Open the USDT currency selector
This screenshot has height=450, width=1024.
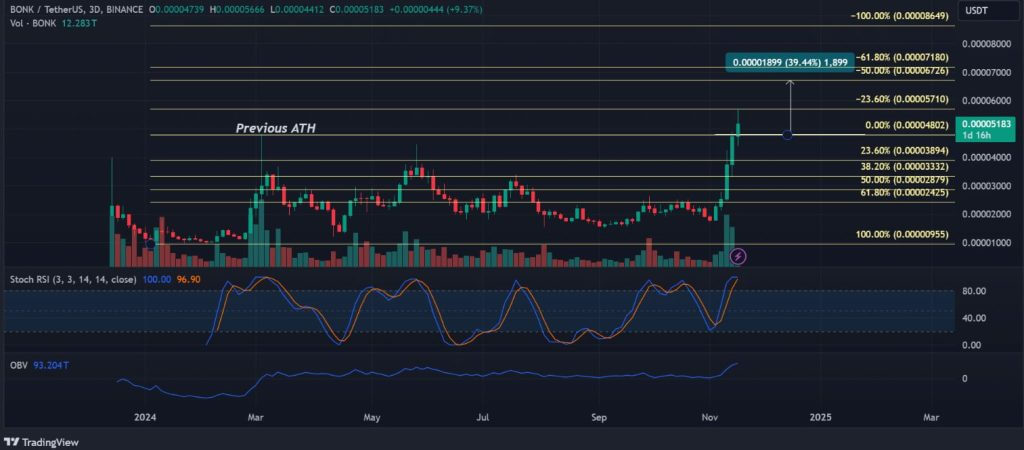(987, 11)
